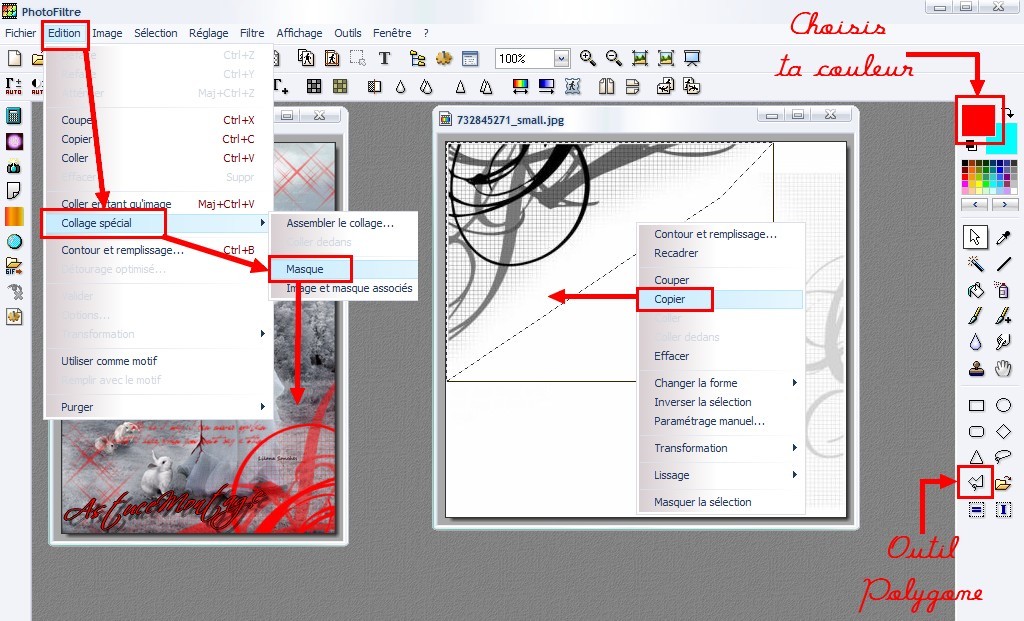Screen dimensions: 1024x621
Task: Select the Clone stamp tool
Action: click(x=976, y=369)
